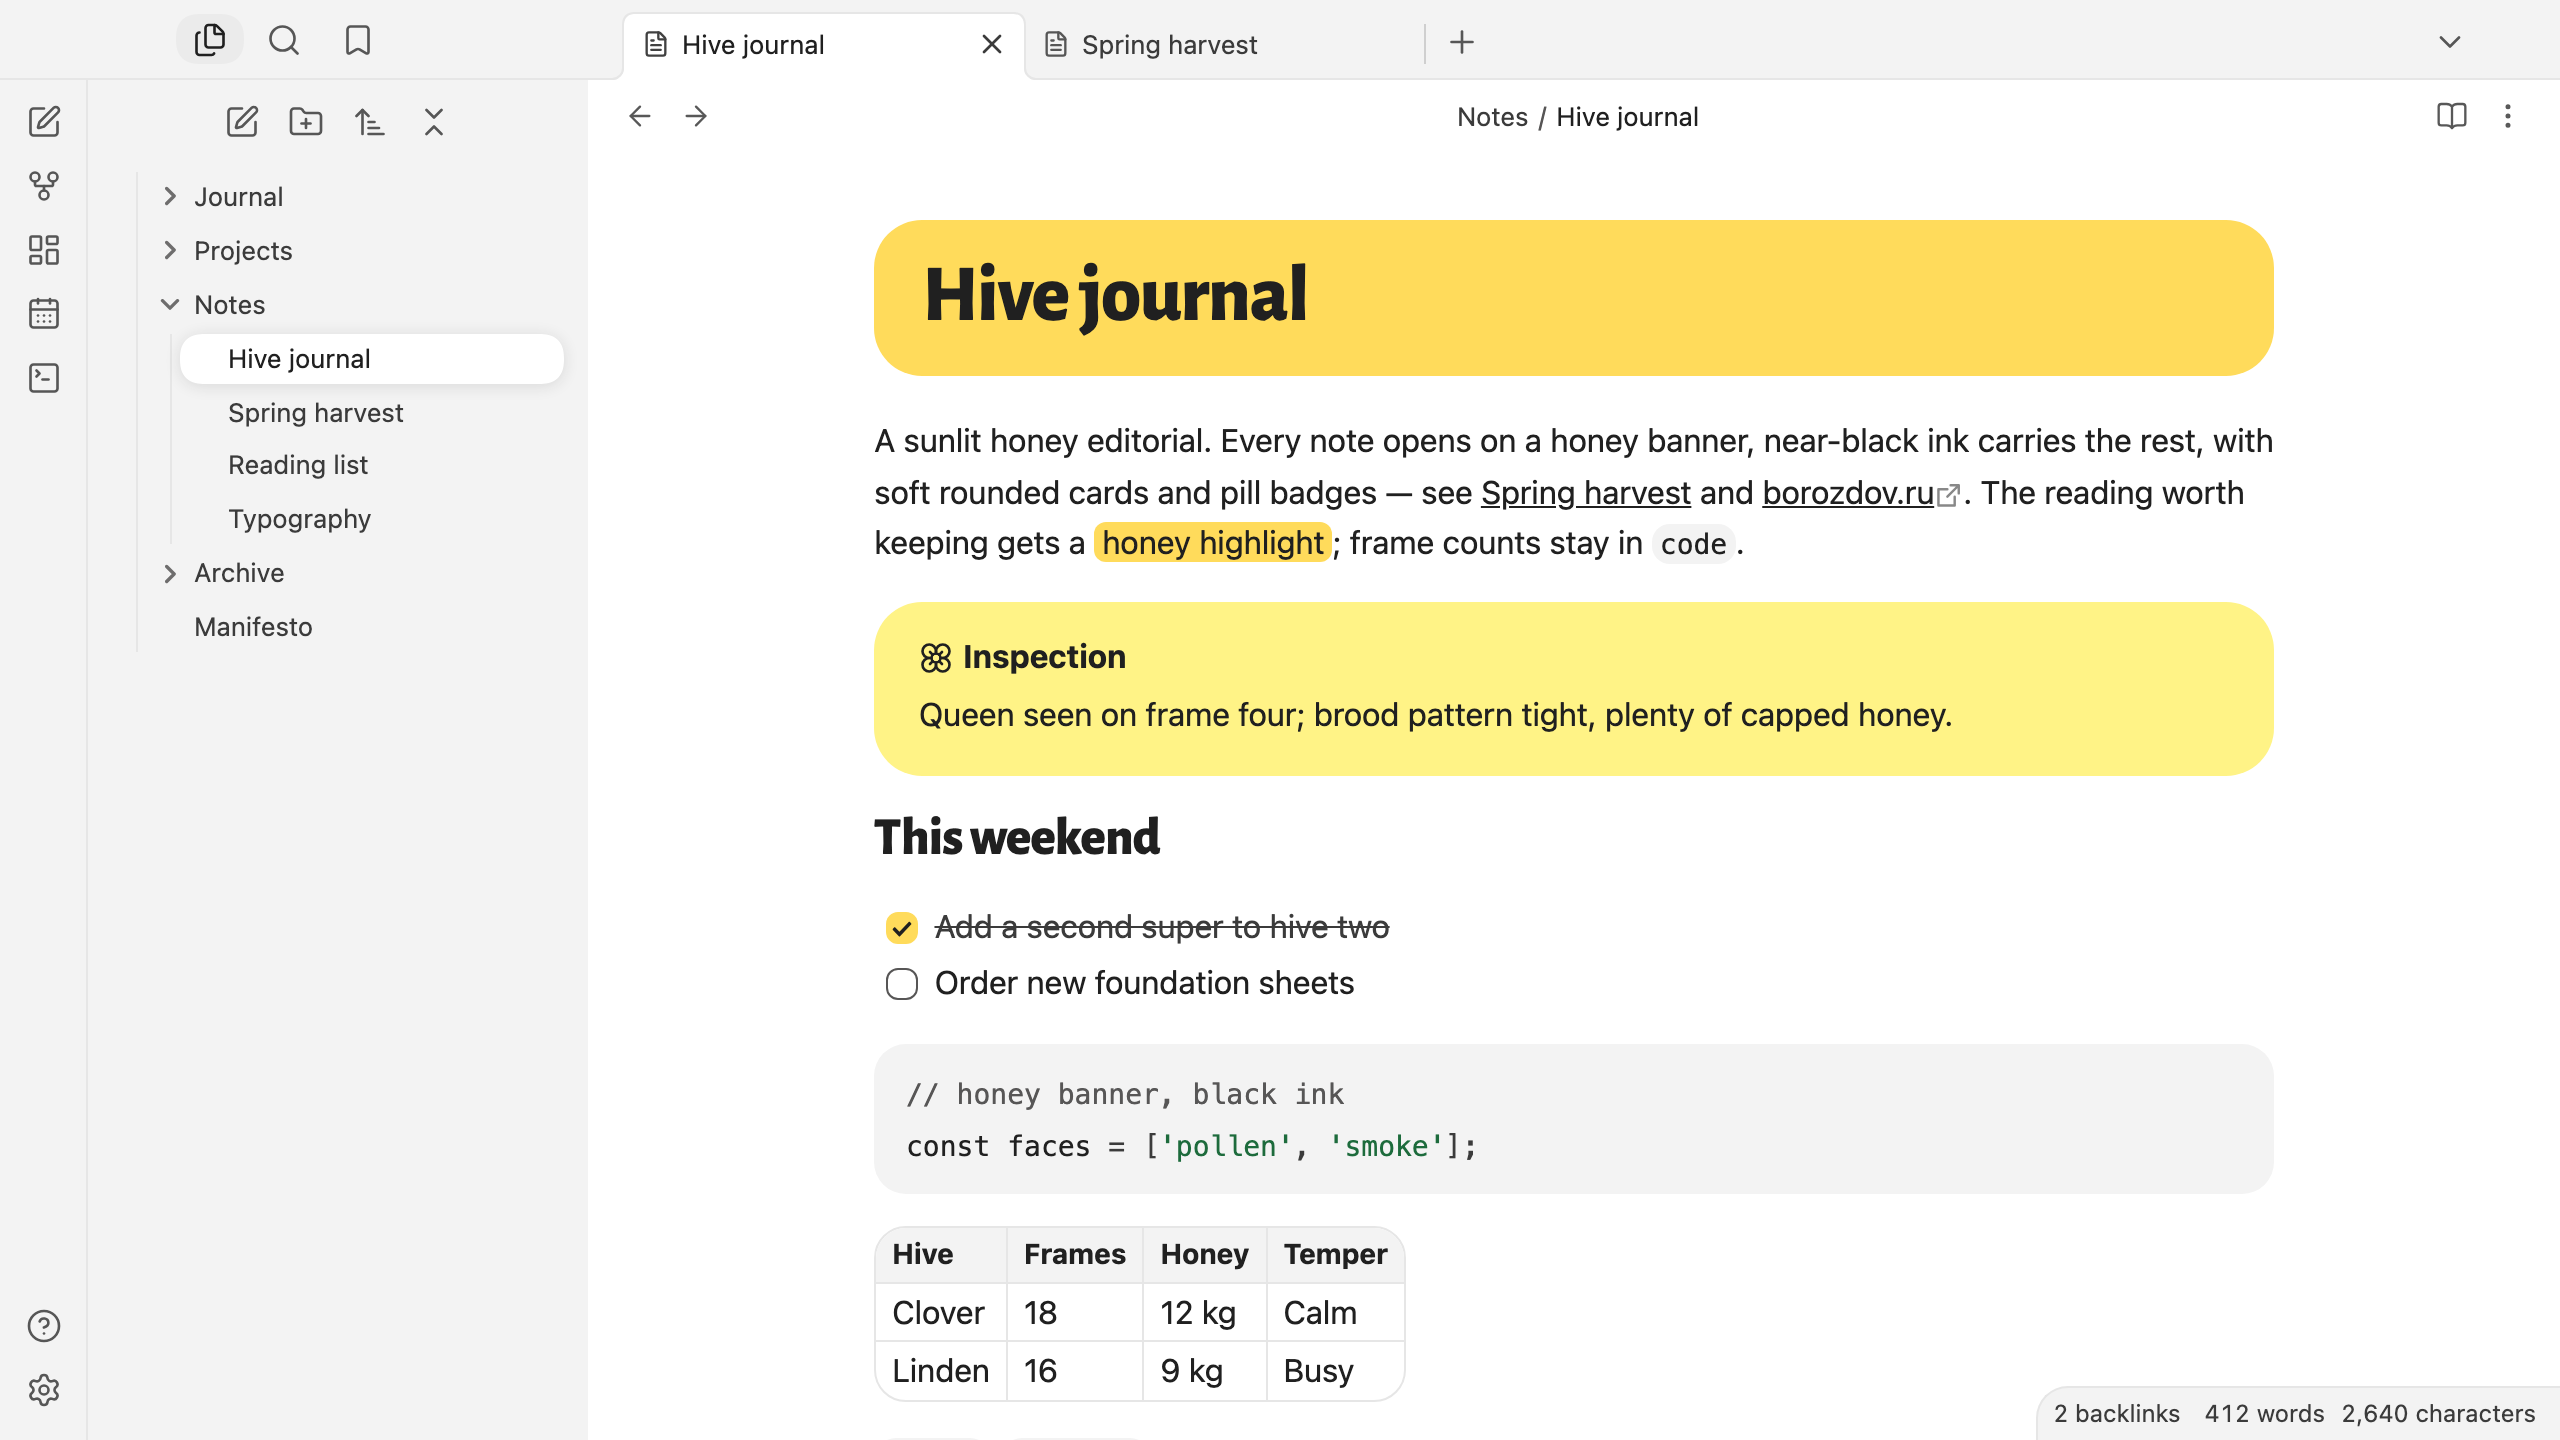Open more options three-dot menu
This screenshot has height=1440, width=2560.
point(2507,117)
